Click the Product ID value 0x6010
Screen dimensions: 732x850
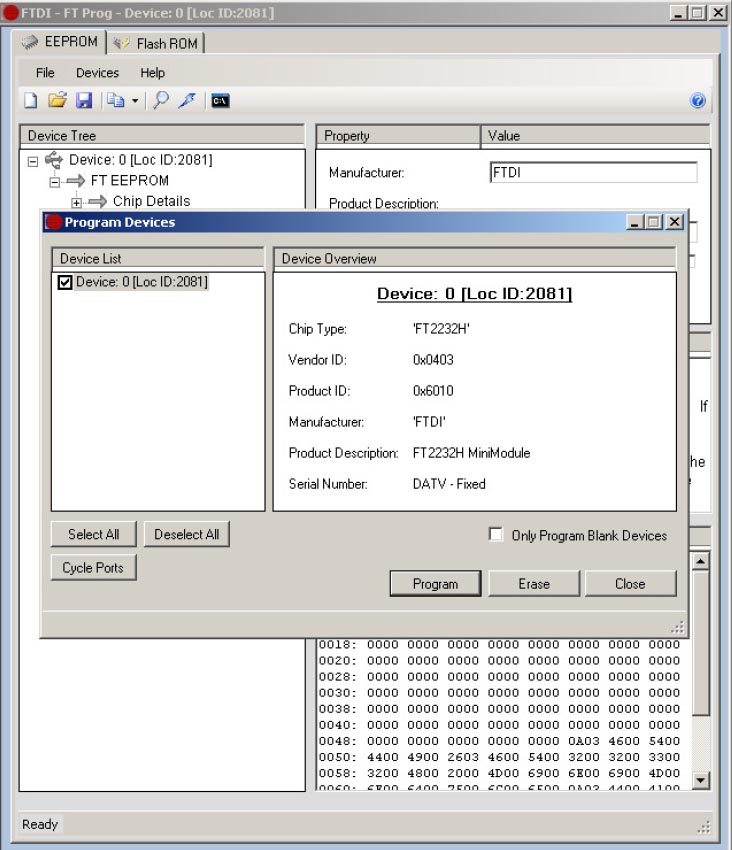pos(433,391)
